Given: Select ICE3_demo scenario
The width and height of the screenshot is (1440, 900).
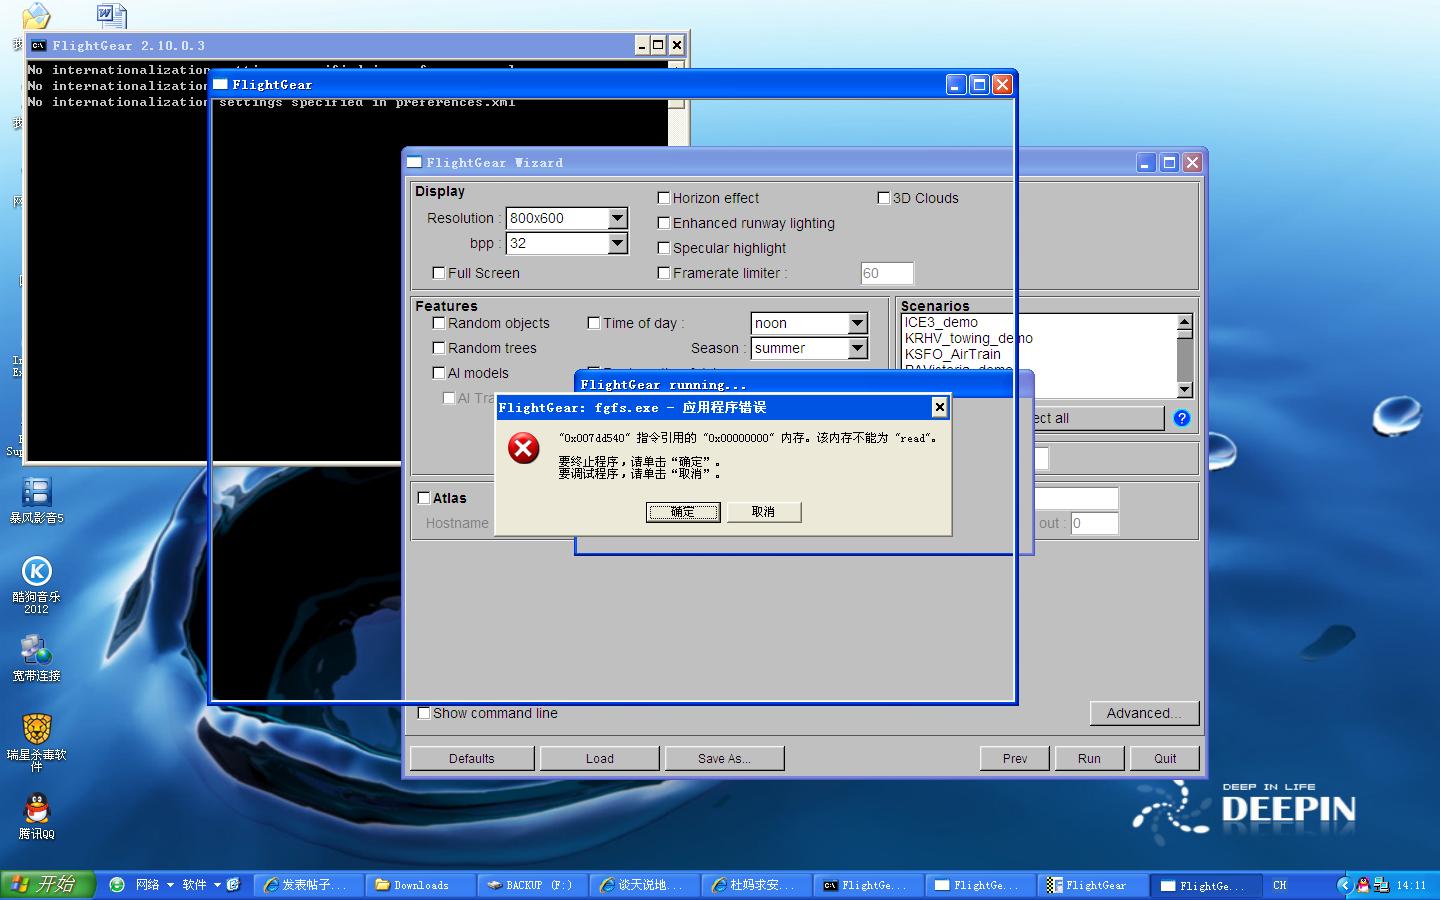Looking at the screenshot, I should [x=942, y=322].
